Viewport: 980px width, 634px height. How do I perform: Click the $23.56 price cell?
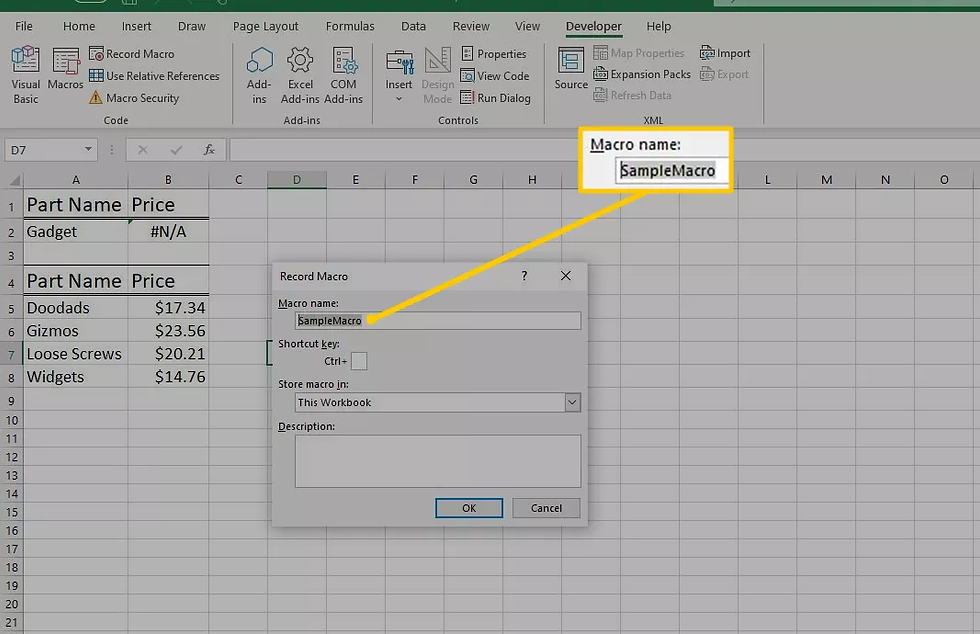tap(168, 331)
